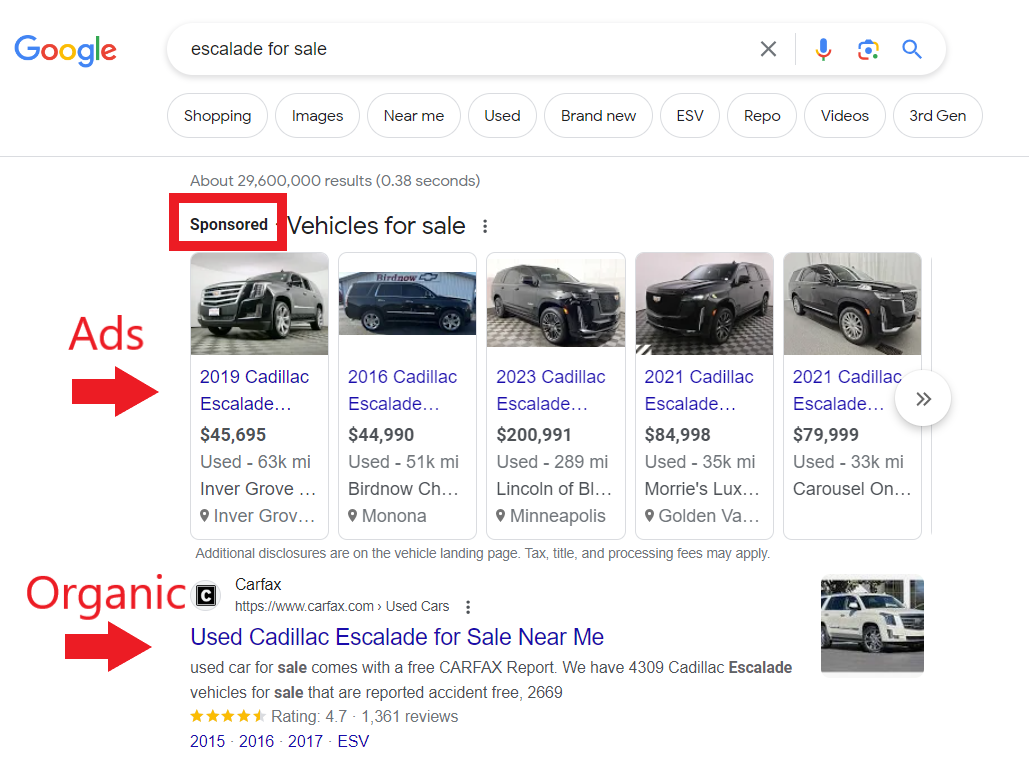Select the Videos filter chip
Viewport: 1029px width, 760px height.
pos(845,116)
